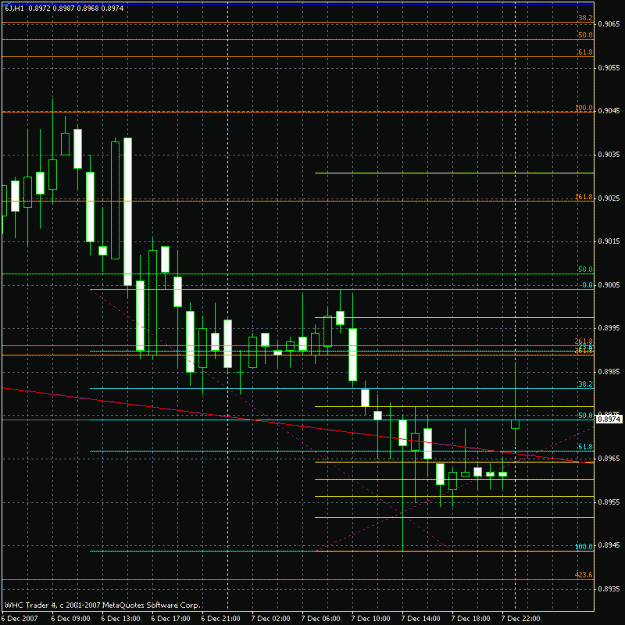Screen dimensions: 625x625
Task: Click the 6 Dec 2007 date label
Action: 20,618
